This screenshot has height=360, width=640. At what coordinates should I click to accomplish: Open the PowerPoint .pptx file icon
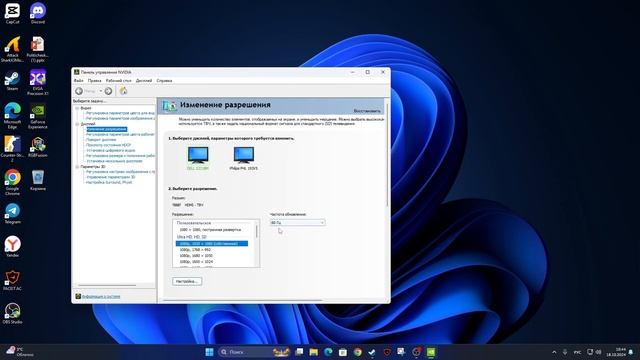click(38, 49)
